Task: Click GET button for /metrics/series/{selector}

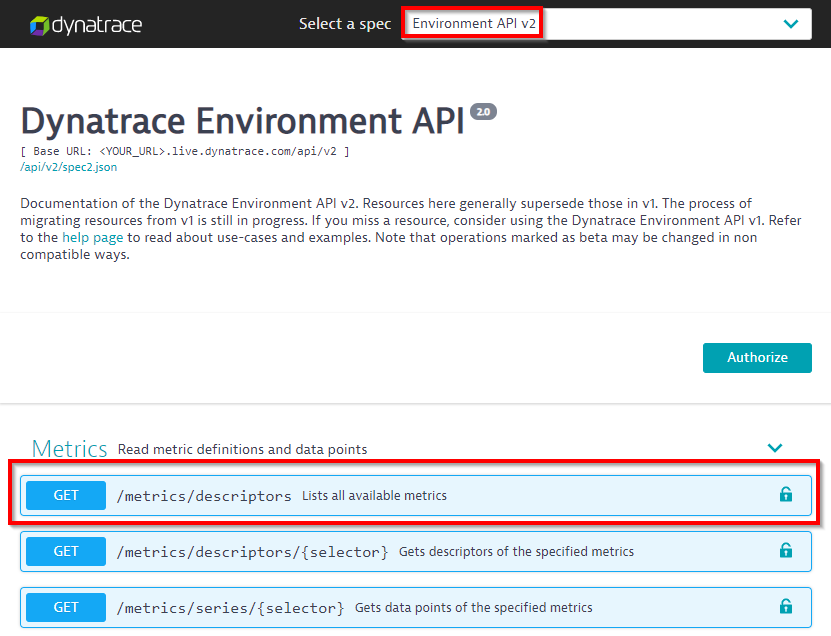Action: click(x=66, y=607)
